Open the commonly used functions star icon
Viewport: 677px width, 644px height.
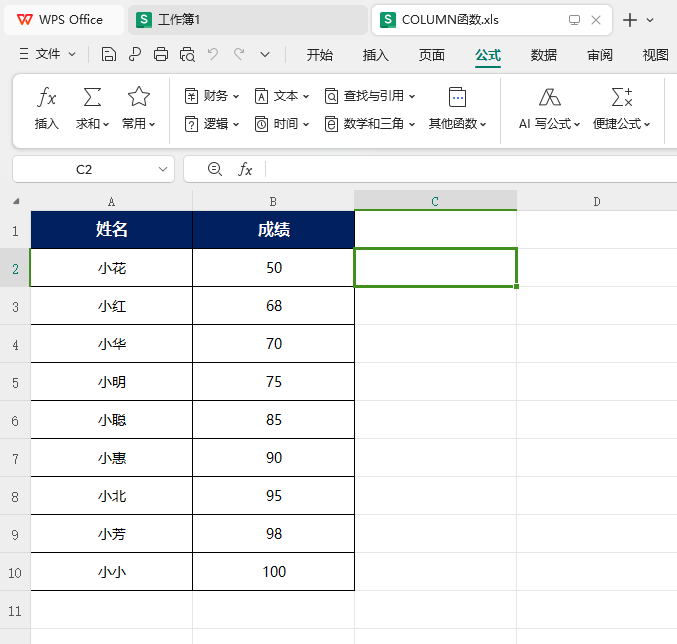click(138, 97)
